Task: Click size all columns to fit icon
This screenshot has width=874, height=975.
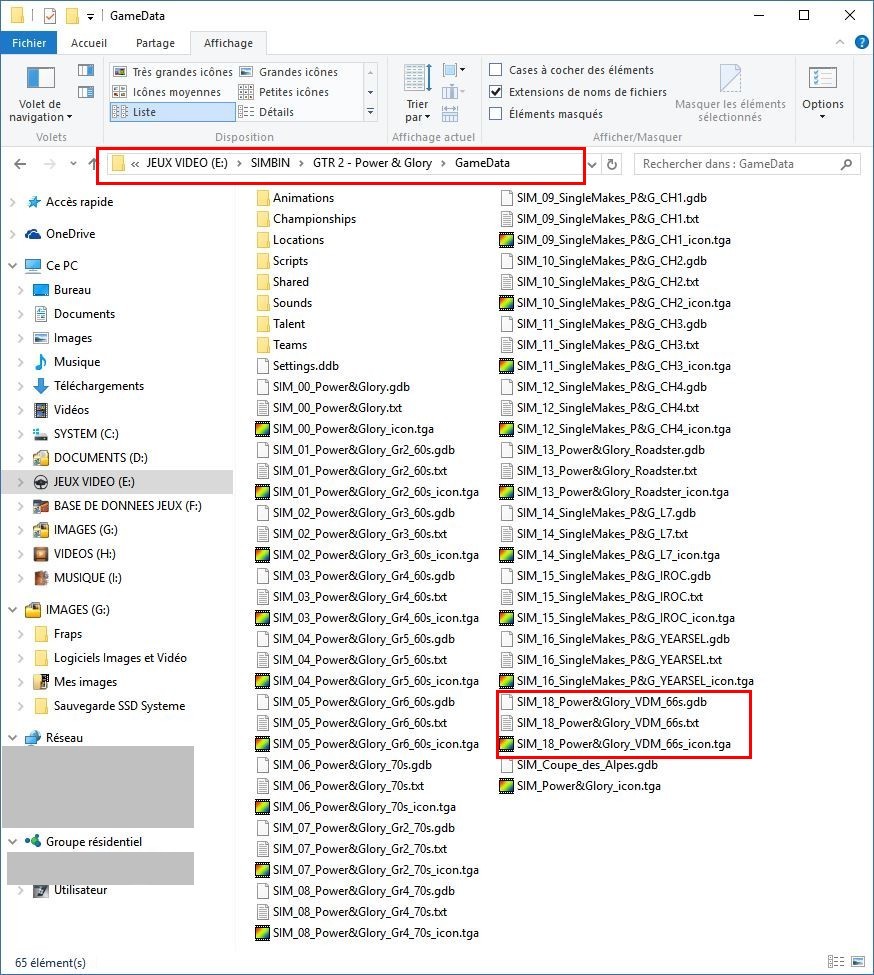Action: click(x=450, y=114)
